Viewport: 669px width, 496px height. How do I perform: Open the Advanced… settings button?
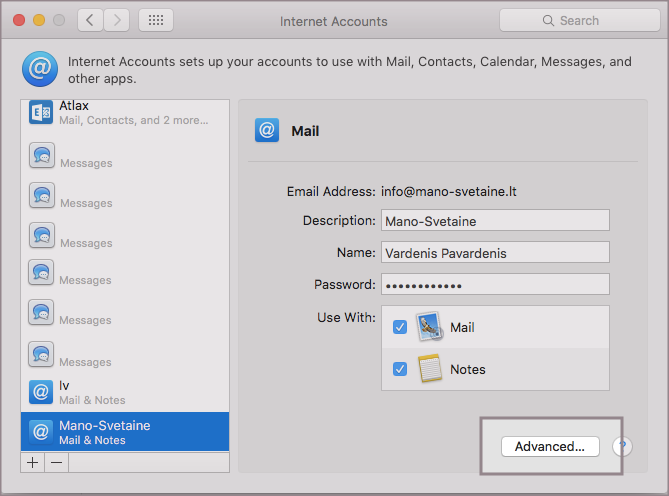pos(549,446)
